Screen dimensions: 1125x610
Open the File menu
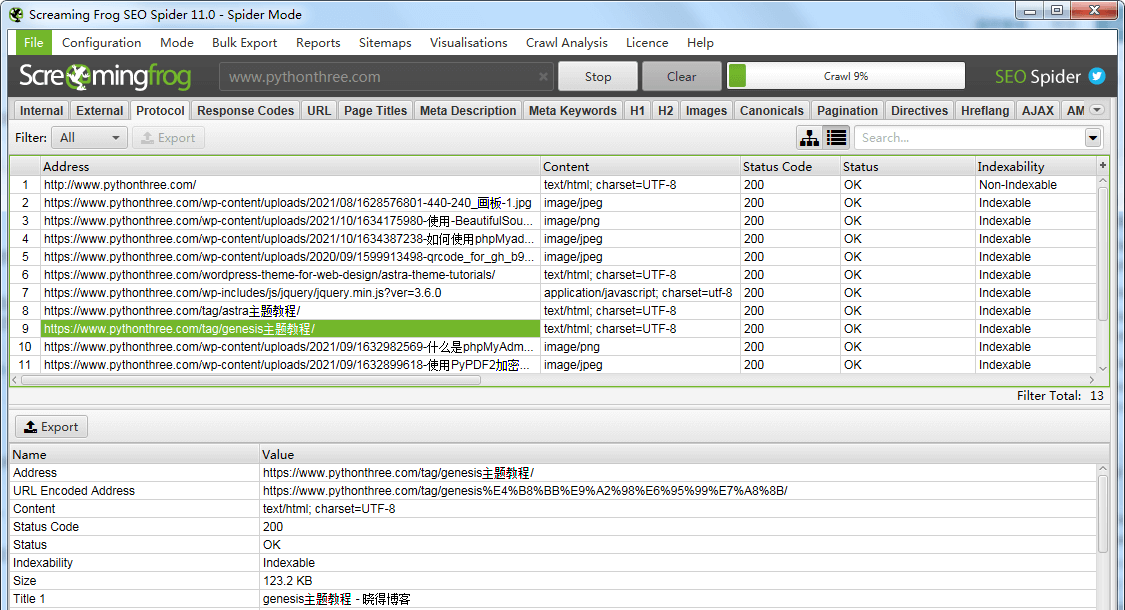tap(34, 42)
